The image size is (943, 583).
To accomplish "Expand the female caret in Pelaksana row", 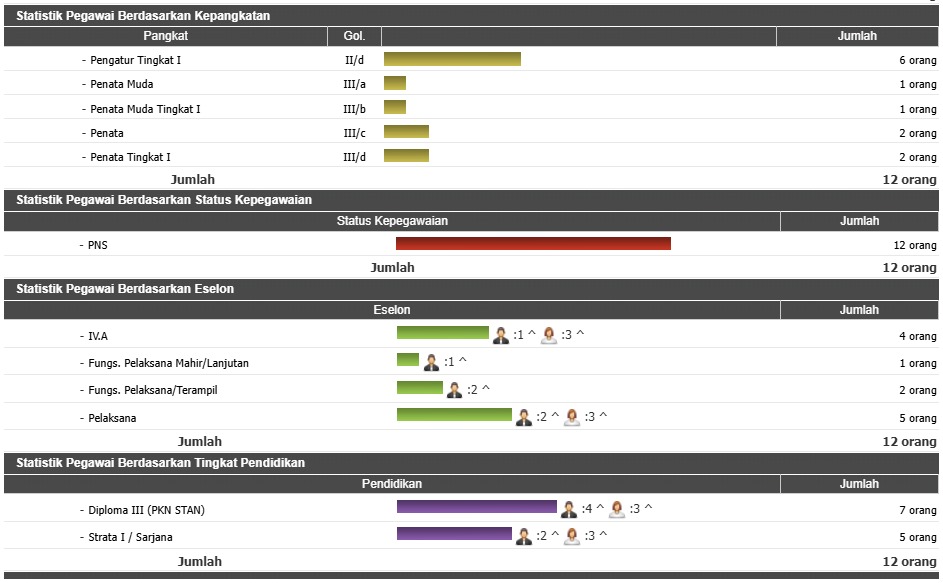I will coord(603,417).
